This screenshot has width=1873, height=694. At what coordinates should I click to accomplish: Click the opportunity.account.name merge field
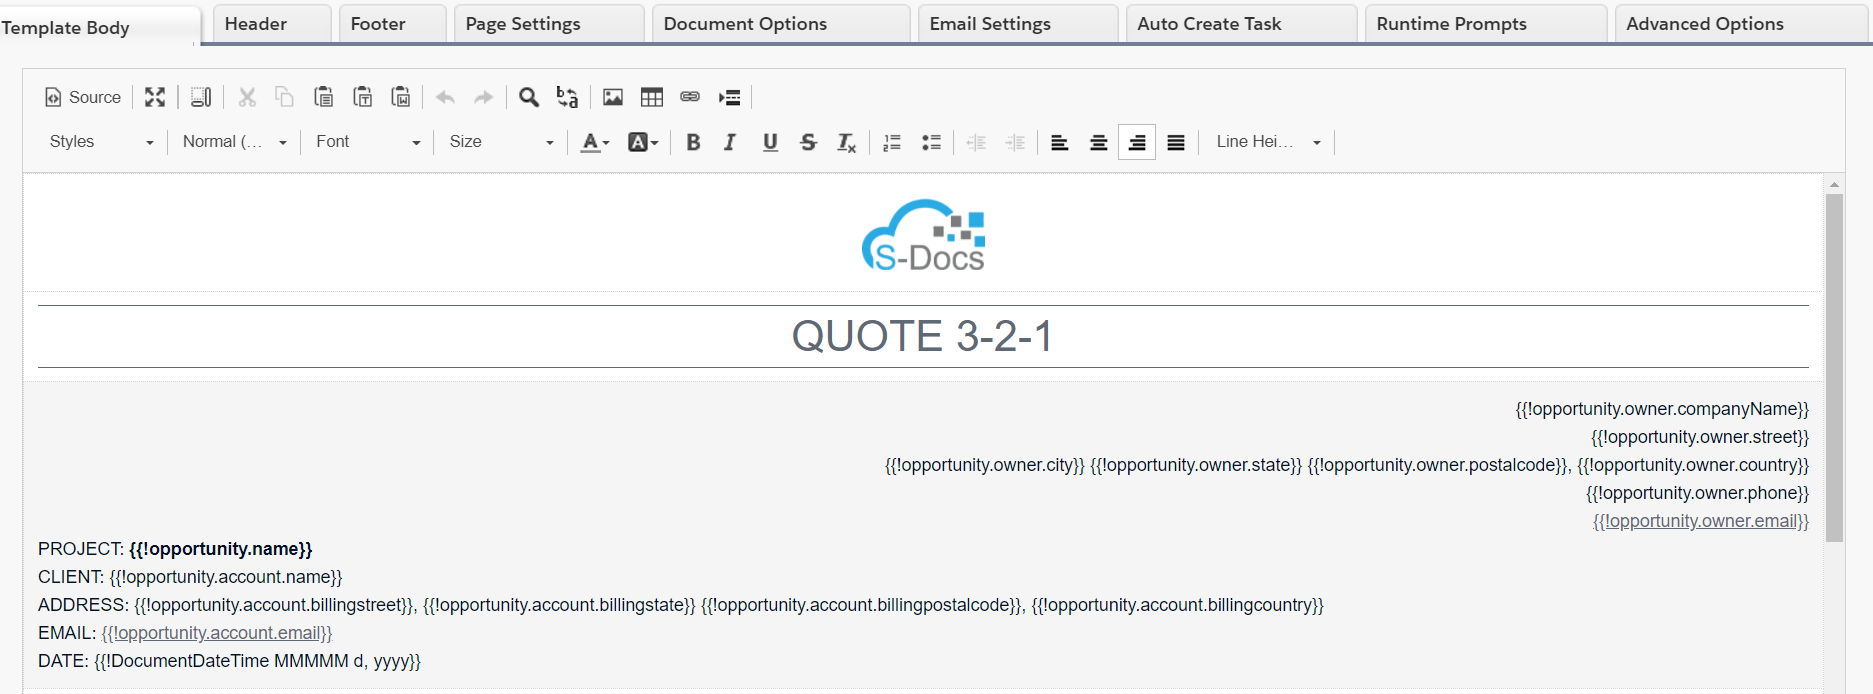pyautogui.click(x=226, y=577)
